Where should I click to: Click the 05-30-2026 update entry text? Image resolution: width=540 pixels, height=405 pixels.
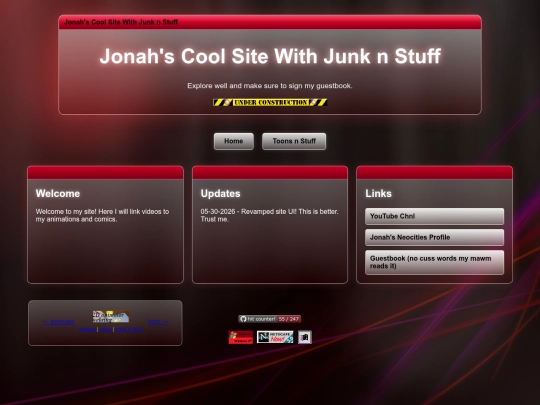269,215
